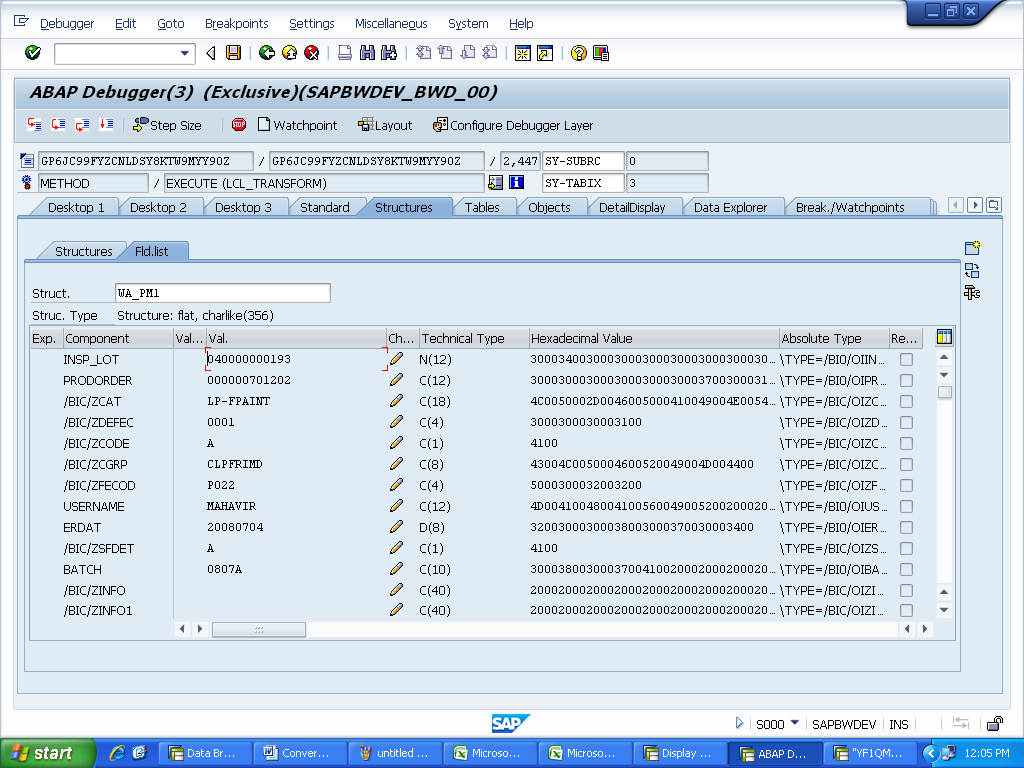Viewport: 1024px width, 768px height.
Task: Click the Continue debugger icon
Action: 106,124
